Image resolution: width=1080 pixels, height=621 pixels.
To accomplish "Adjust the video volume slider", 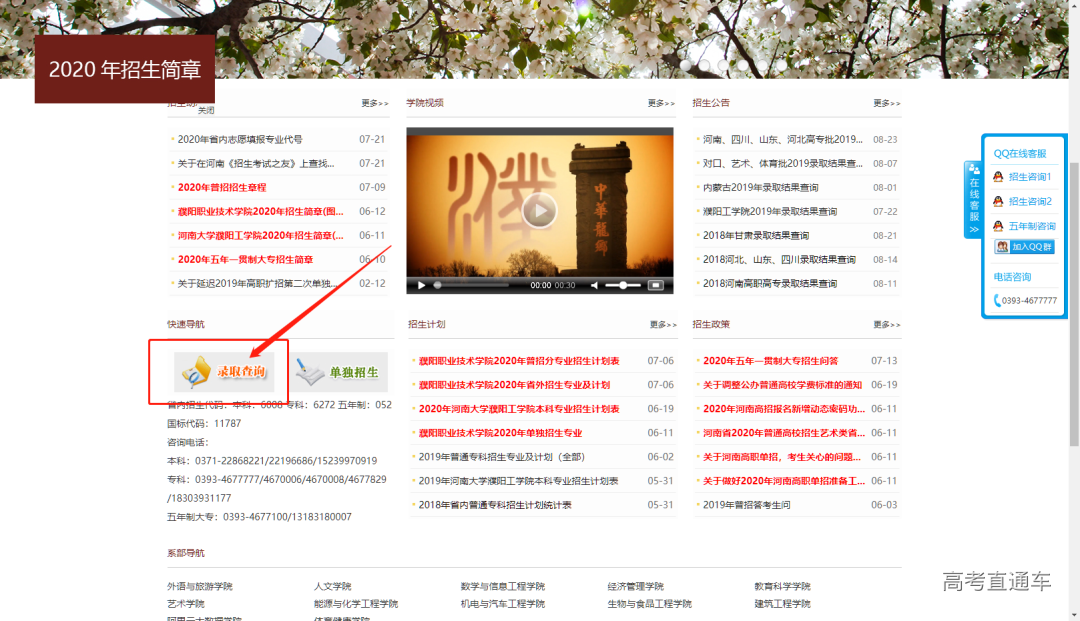I will pos(623,285).
